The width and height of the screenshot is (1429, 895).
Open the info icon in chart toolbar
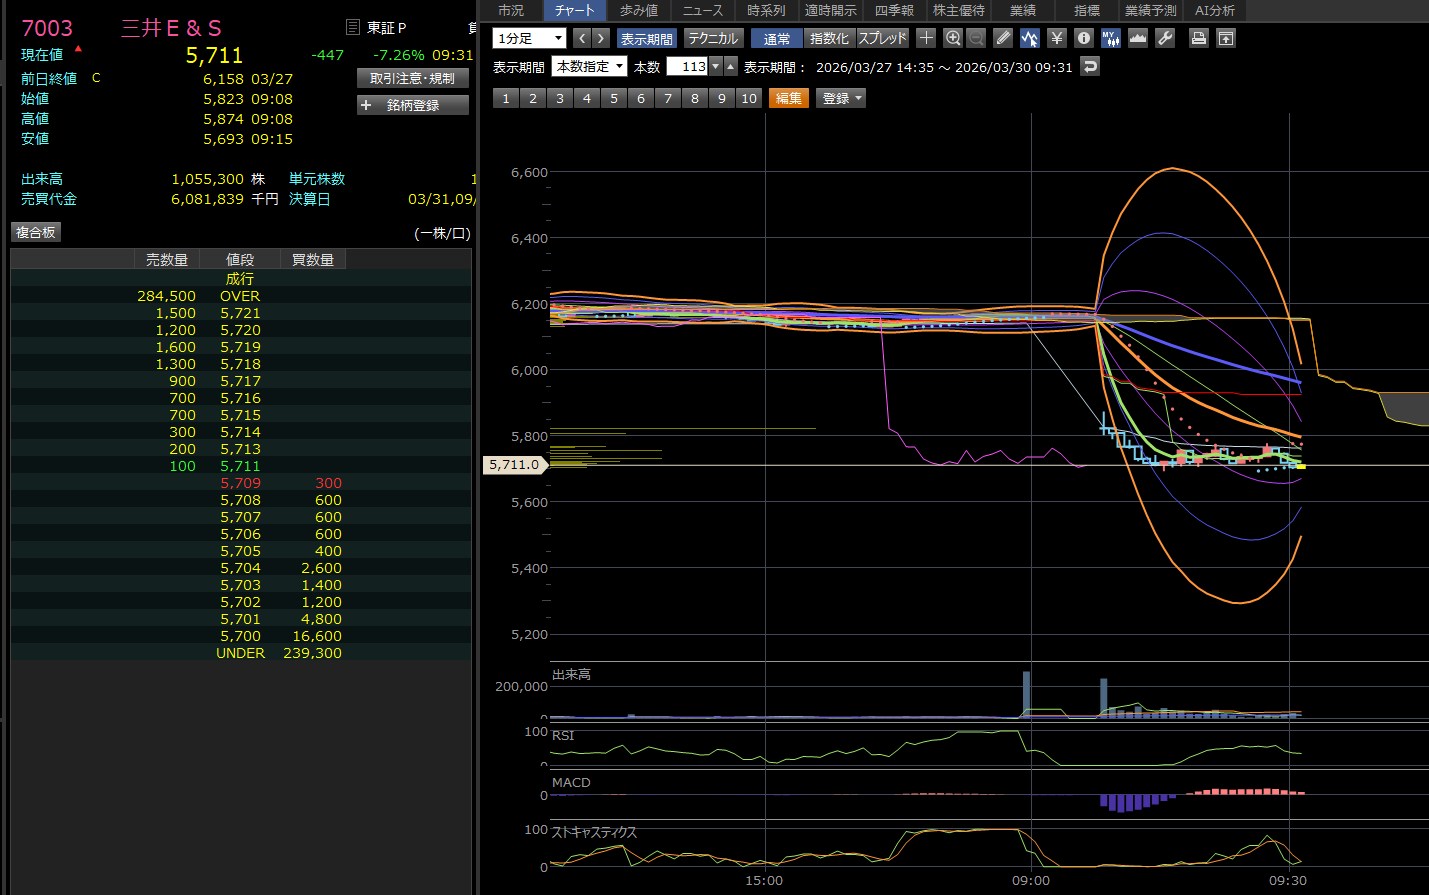pyautogui.click(x=1083, y=38)
